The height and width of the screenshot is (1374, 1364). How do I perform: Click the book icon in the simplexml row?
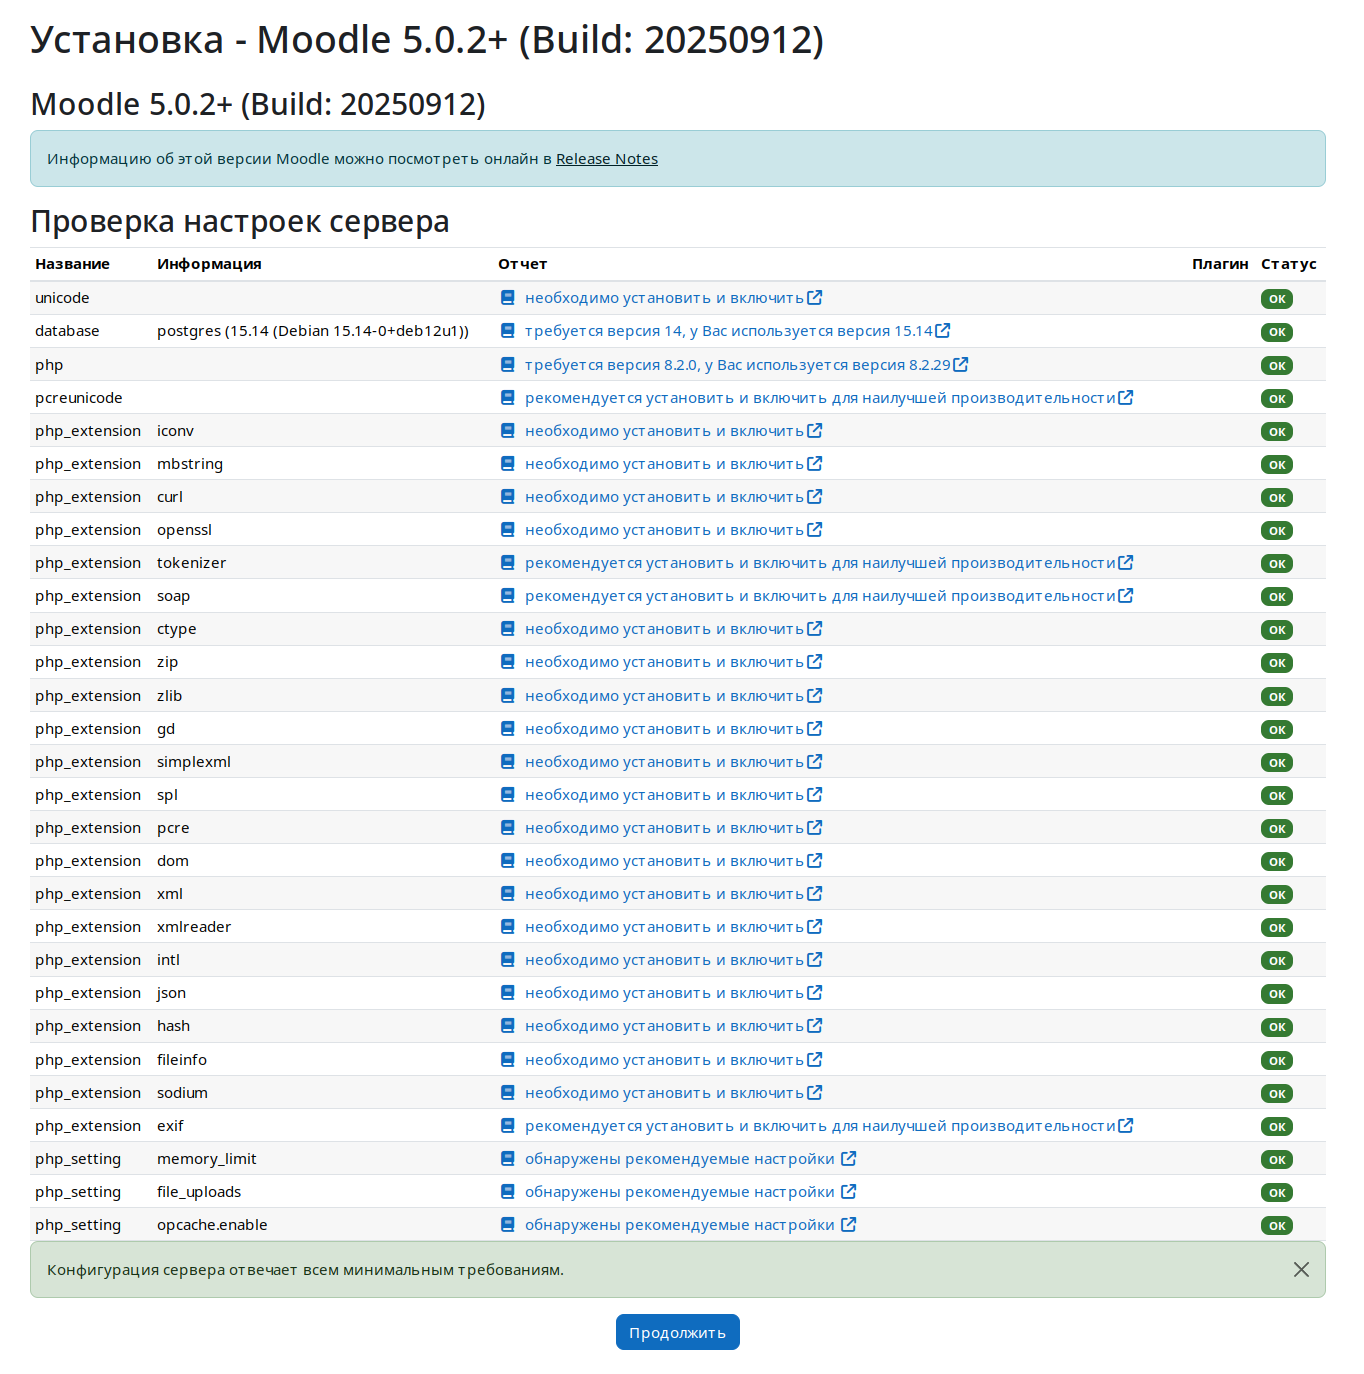508,762
